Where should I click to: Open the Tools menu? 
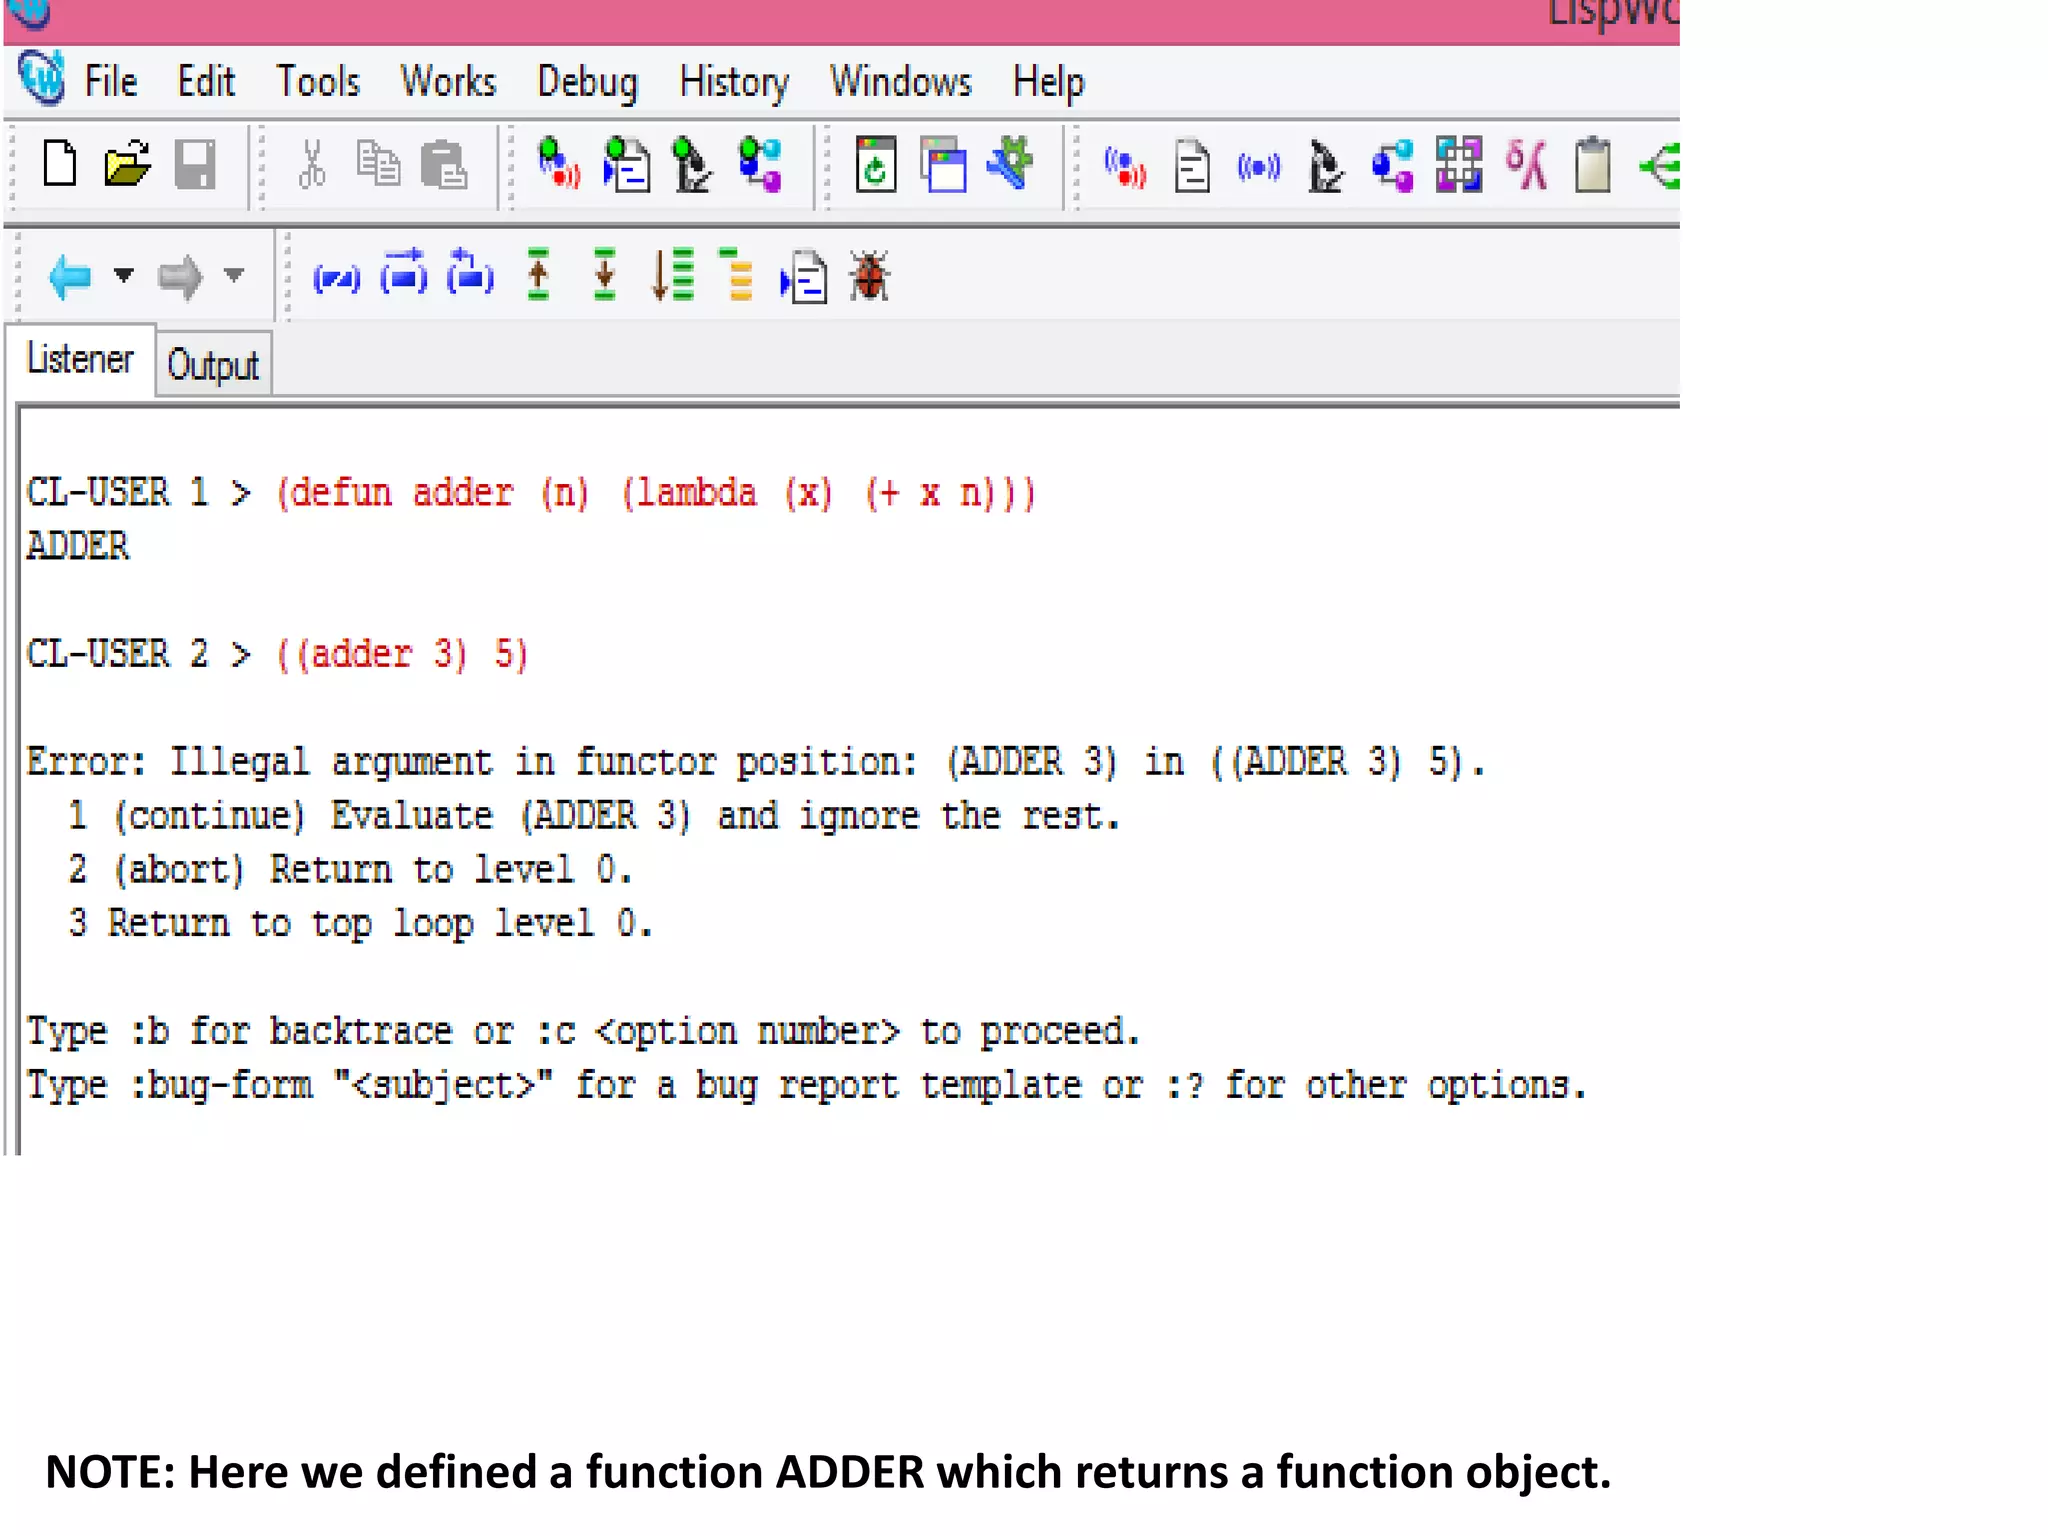pyautogui.click(x=318, y=81)
